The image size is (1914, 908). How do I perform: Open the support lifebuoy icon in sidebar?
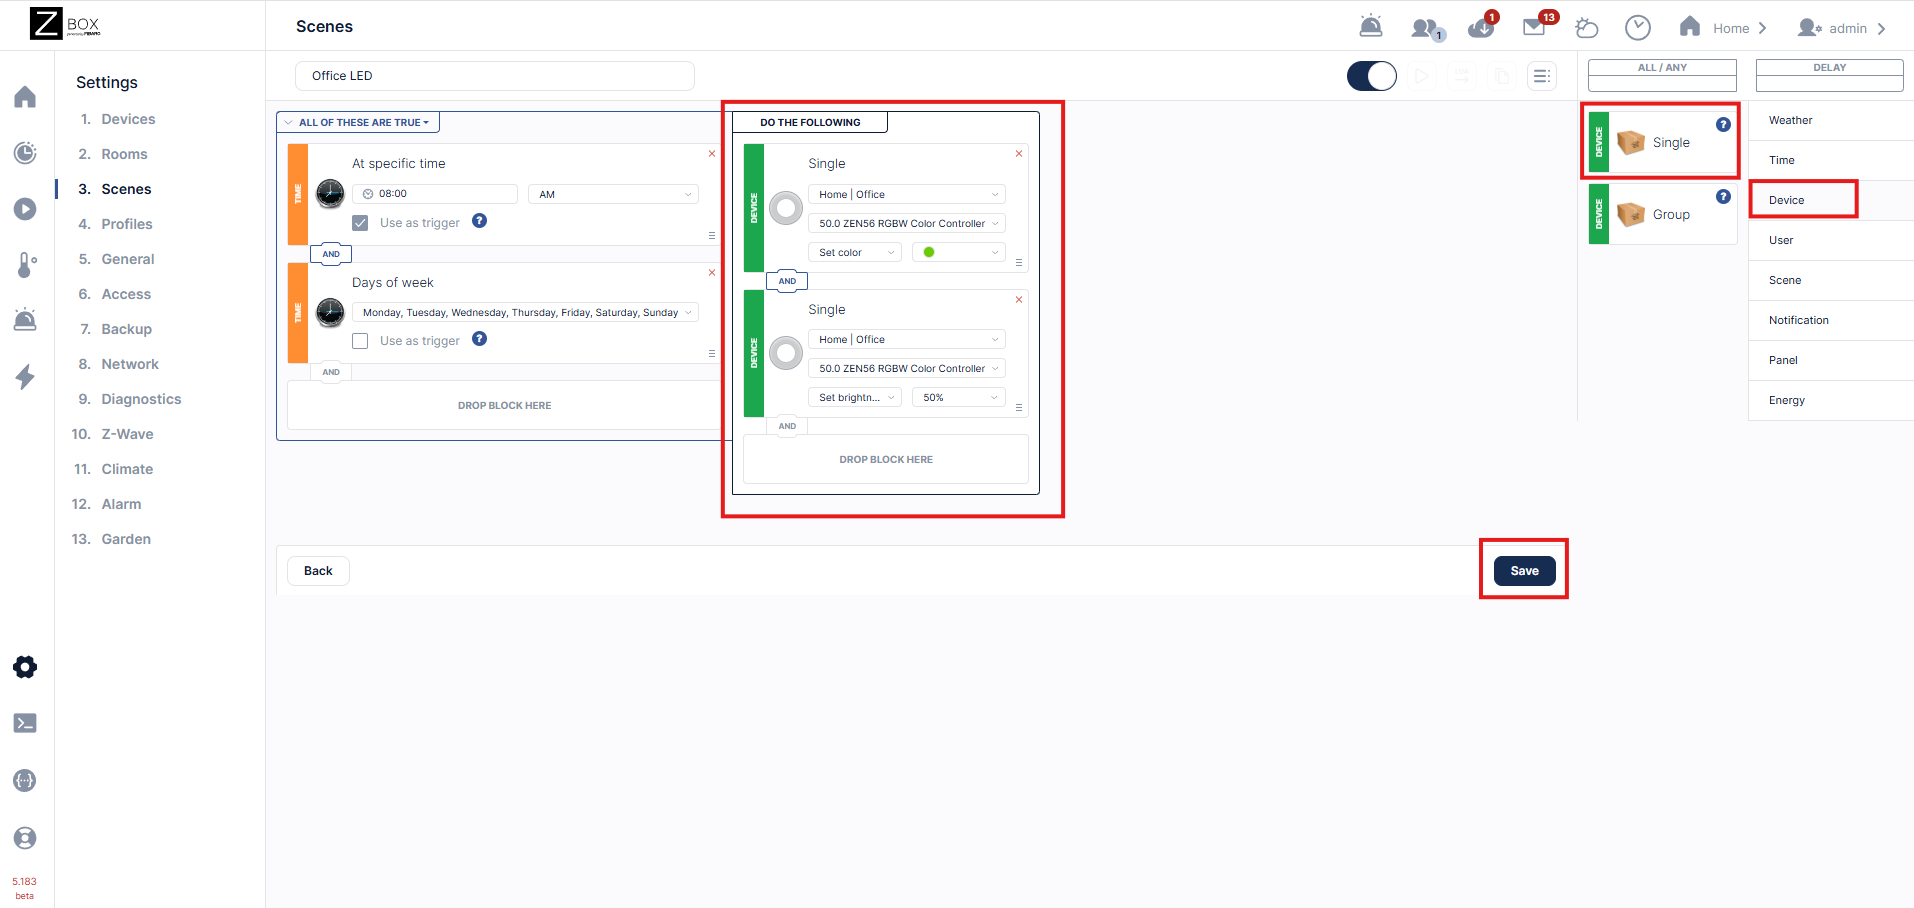pos(25,838)
